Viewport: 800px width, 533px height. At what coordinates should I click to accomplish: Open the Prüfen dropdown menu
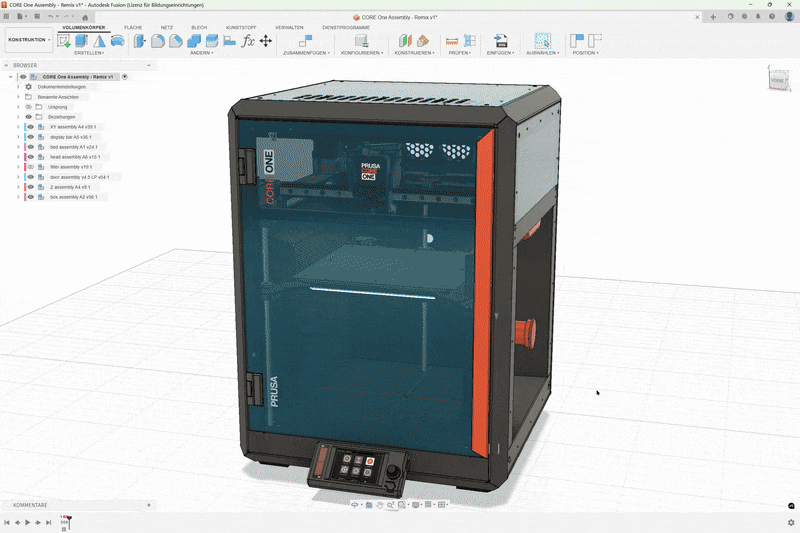click(460, 53)
